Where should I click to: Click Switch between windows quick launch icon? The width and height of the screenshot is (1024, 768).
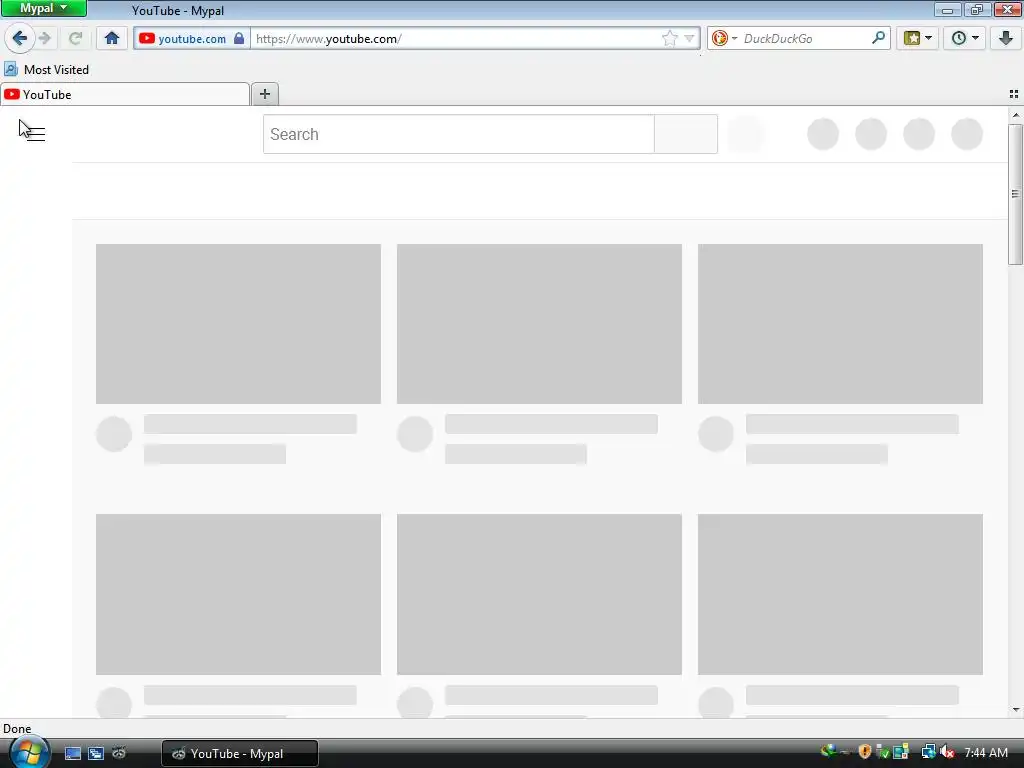click(95, 753)
